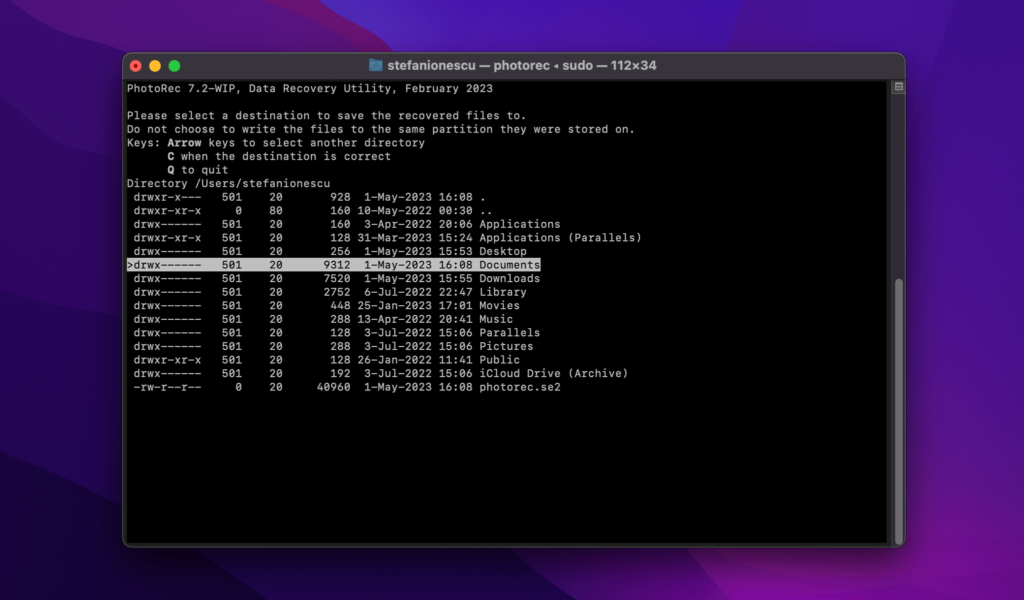
Task: Minimize the Terminal with the yellow button
Action: [155, 66]
